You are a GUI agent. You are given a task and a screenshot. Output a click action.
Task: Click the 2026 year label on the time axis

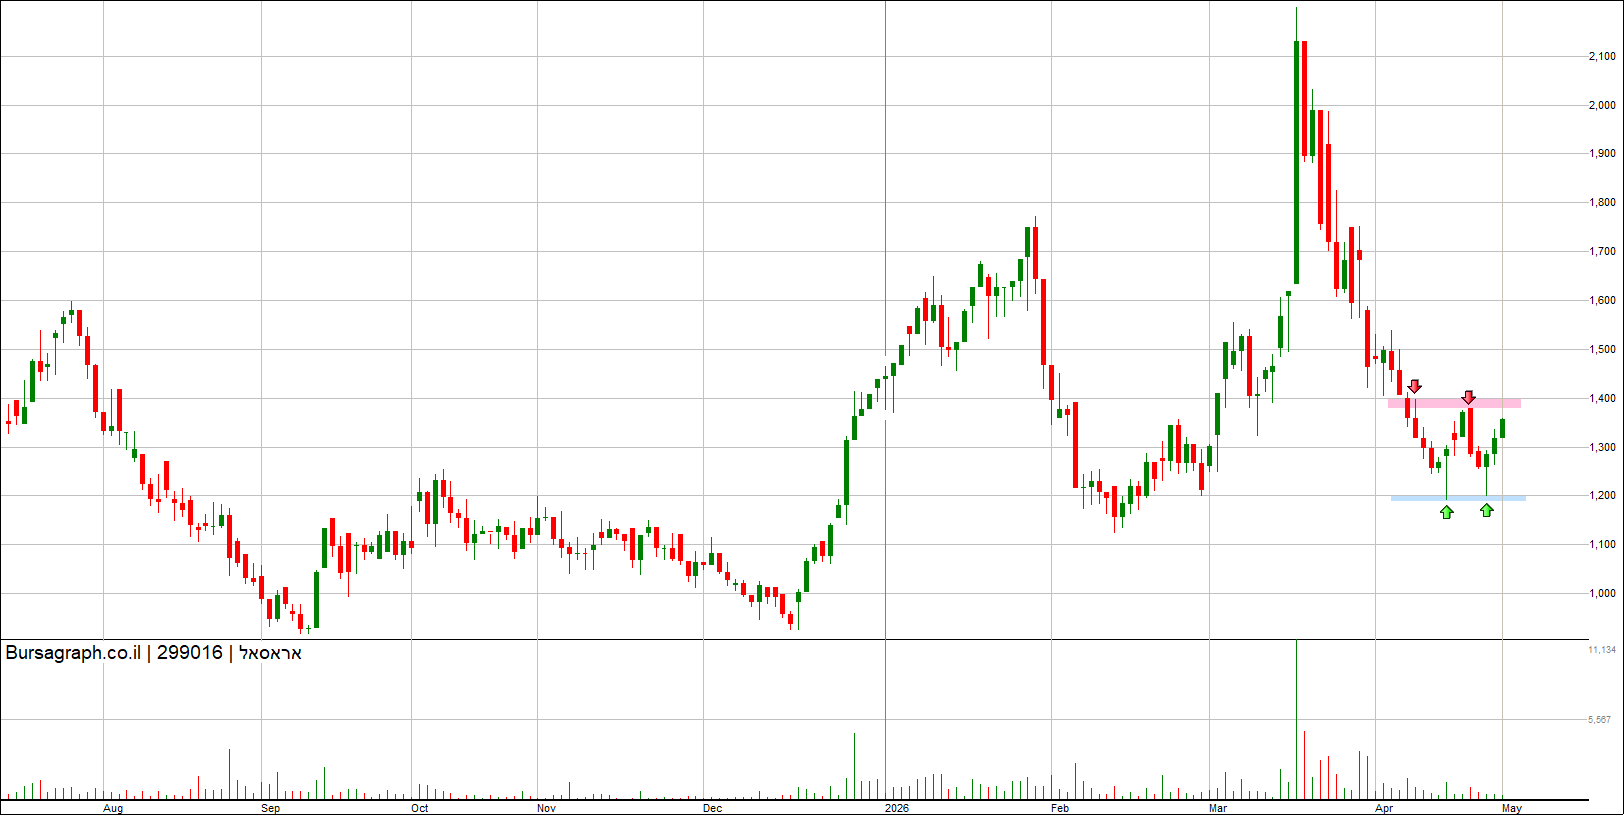[x=897, y=808]
